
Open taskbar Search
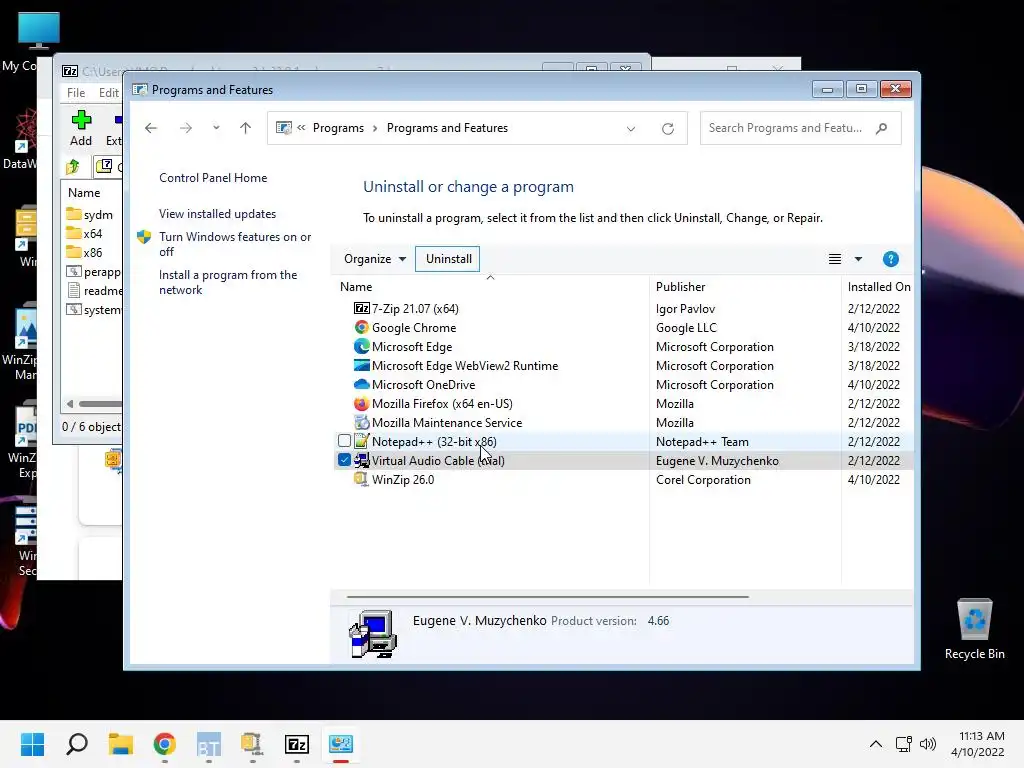(77, 744)
